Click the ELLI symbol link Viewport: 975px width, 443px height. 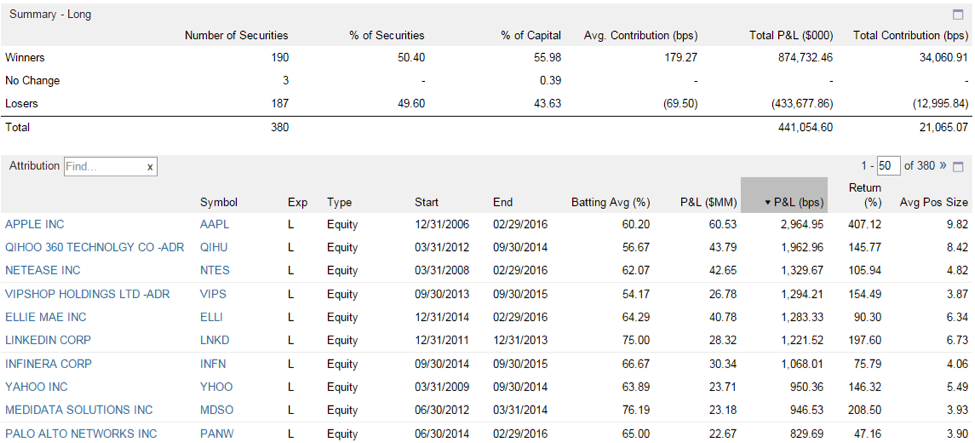pyautogui.click(x=211, y=317)
